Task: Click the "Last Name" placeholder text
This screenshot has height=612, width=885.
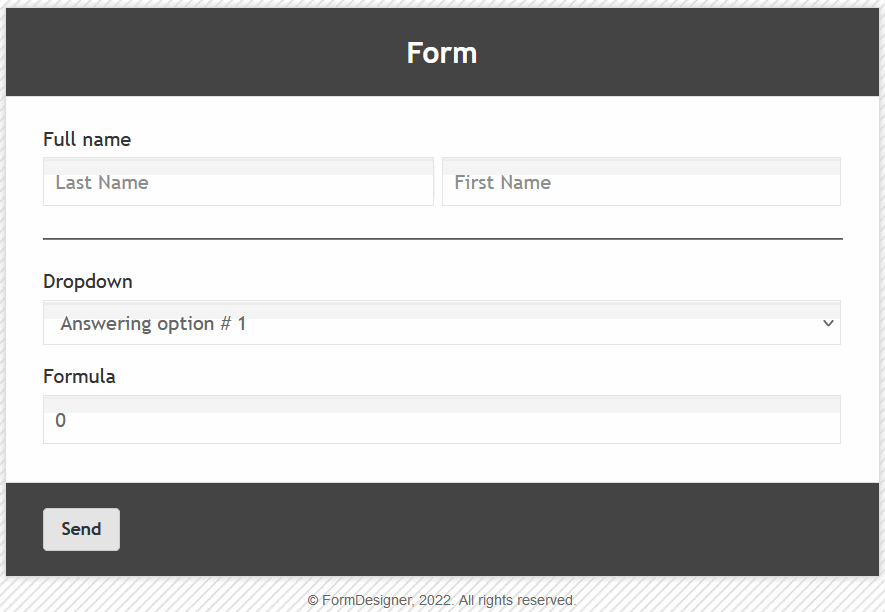Action: click(x=102, y=183)
